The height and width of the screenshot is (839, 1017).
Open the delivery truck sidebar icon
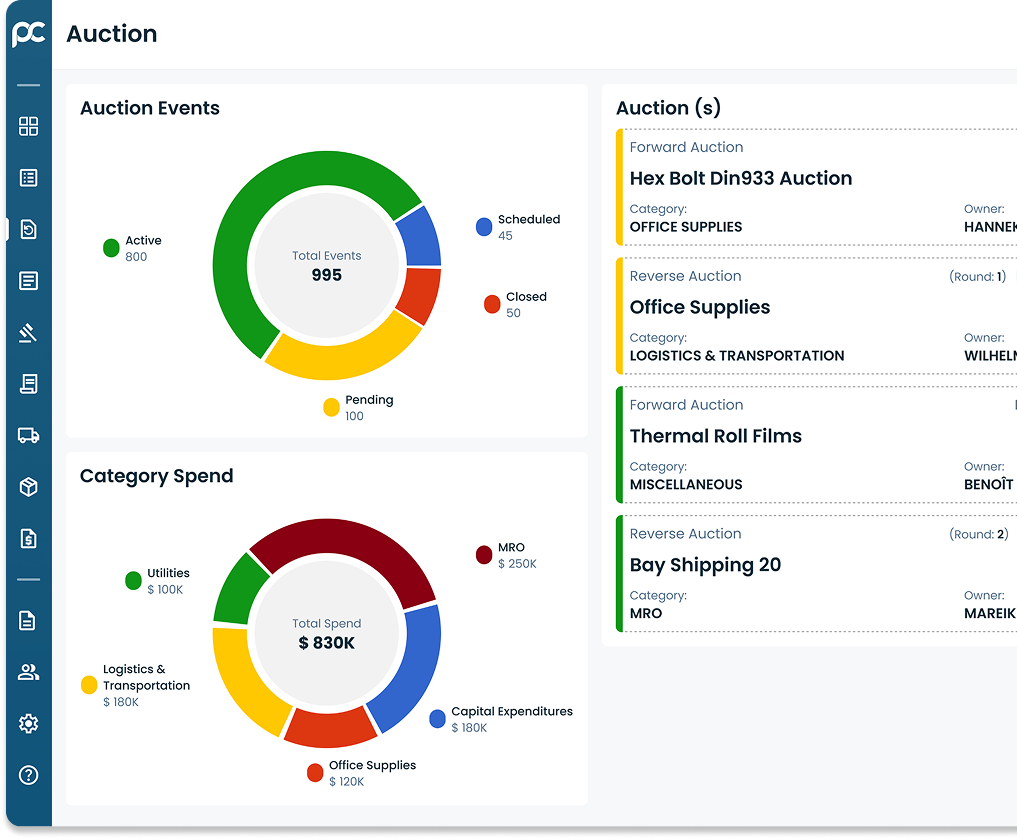pos(29,435)
